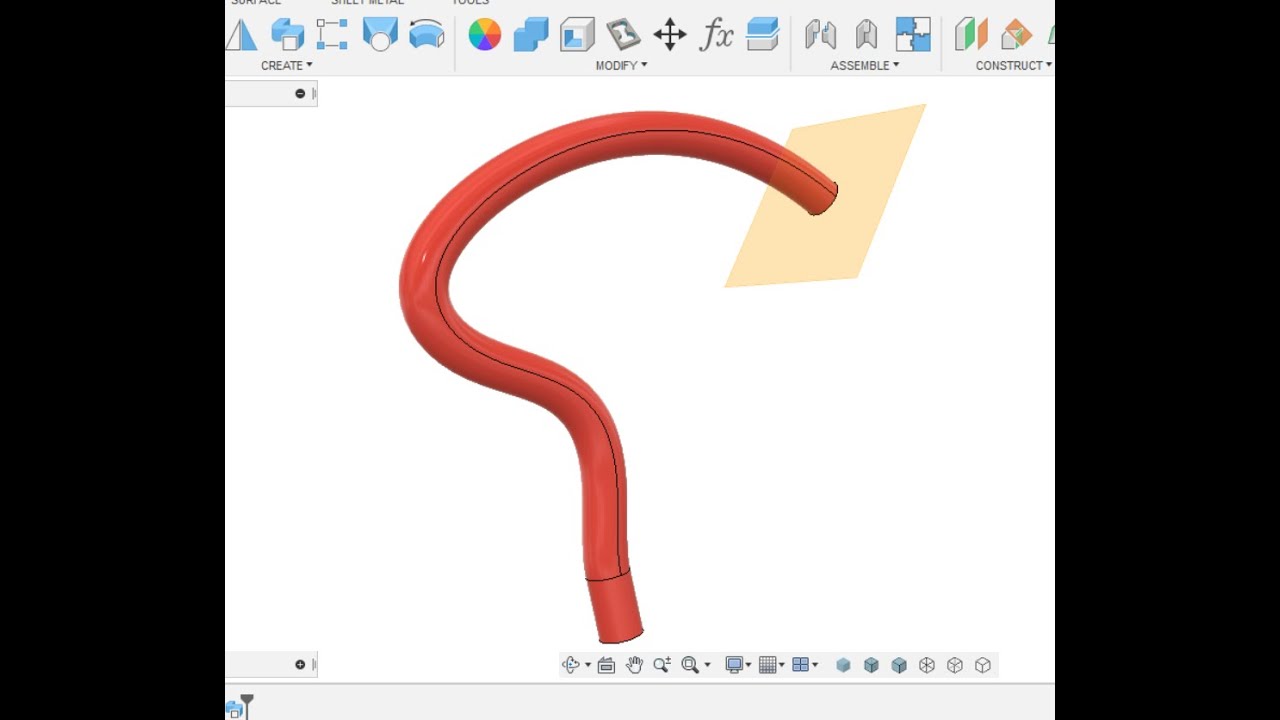Open Display Settings monitor icon
This screenshot has height=720, width=1280.
pos(734,665)
